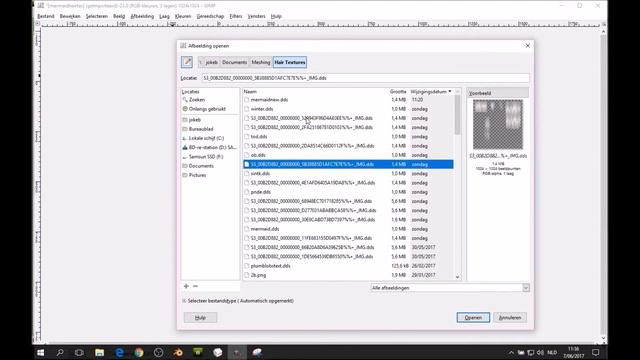This screenshot has width=640, height=360.
Task: Open the Alle afbeeldingen filter dropdown
Action: [450, 288]
